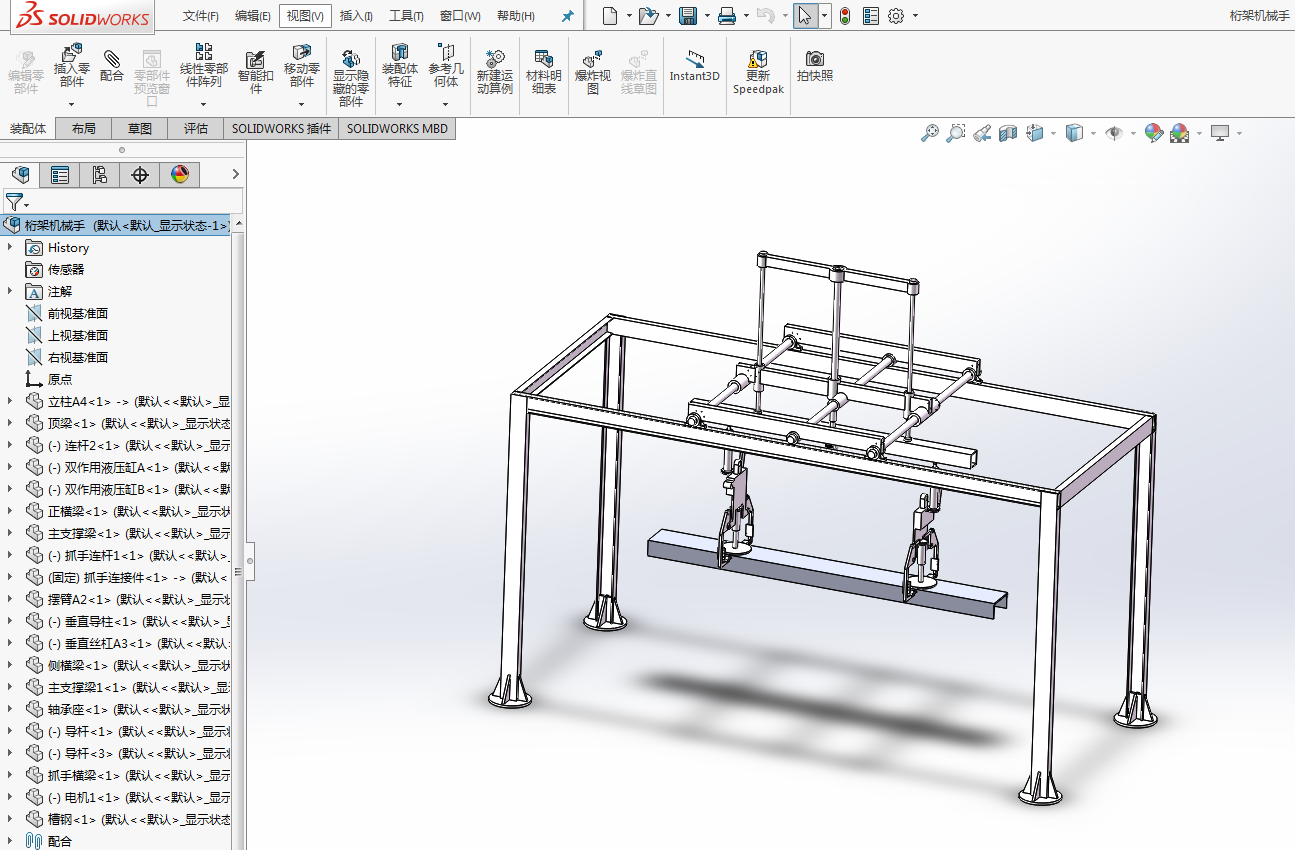
Task: Select the 前视基准面 plane in tree
Action: pos(78,313)
